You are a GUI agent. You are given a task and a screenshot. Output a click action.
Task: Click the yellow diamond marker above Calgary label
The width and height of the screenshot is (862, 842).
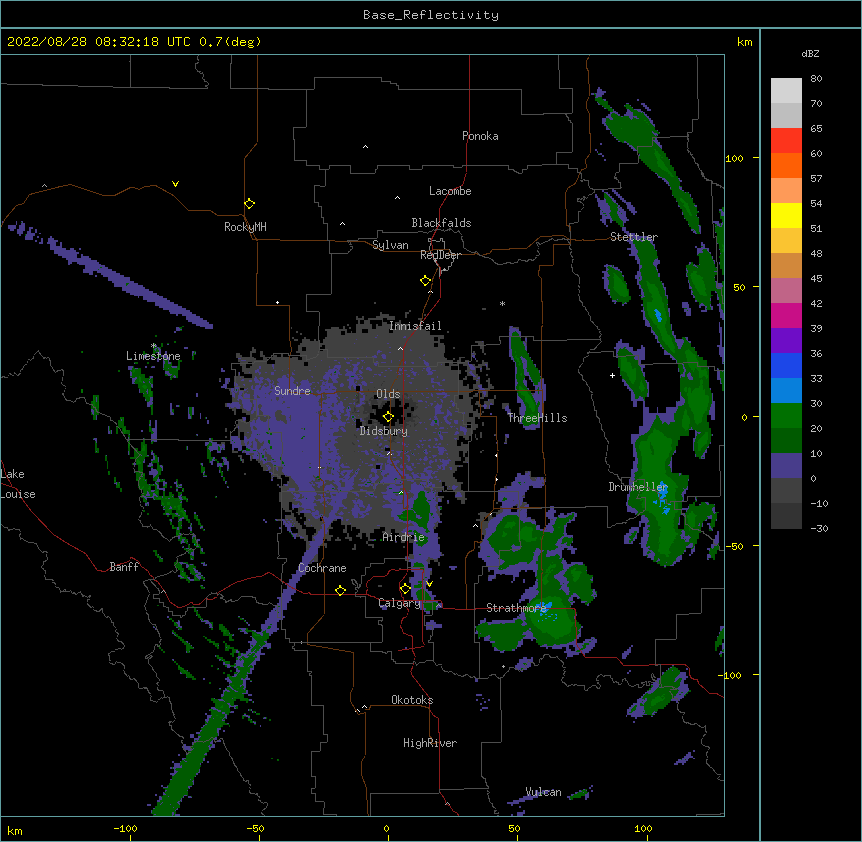pos(405,589)
